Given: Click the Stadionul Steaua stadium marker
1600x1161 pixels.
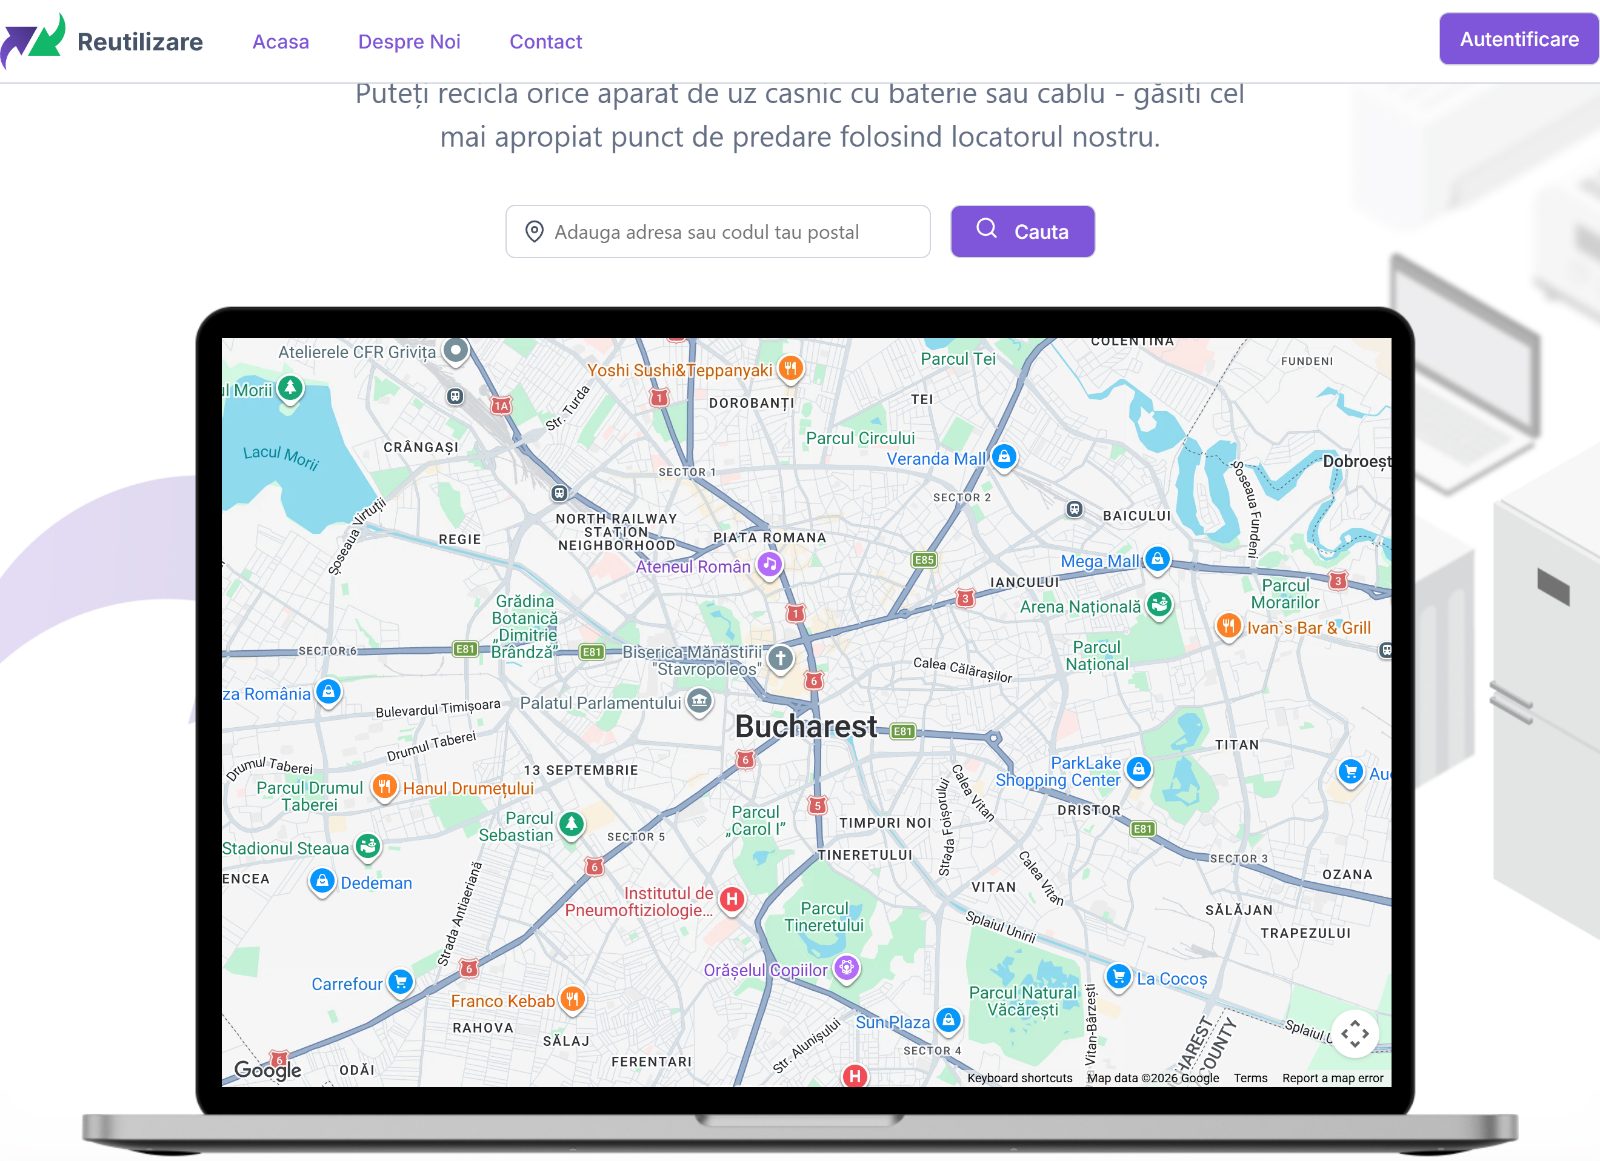Looking at the screenshot, I should [x=368, y=847].
